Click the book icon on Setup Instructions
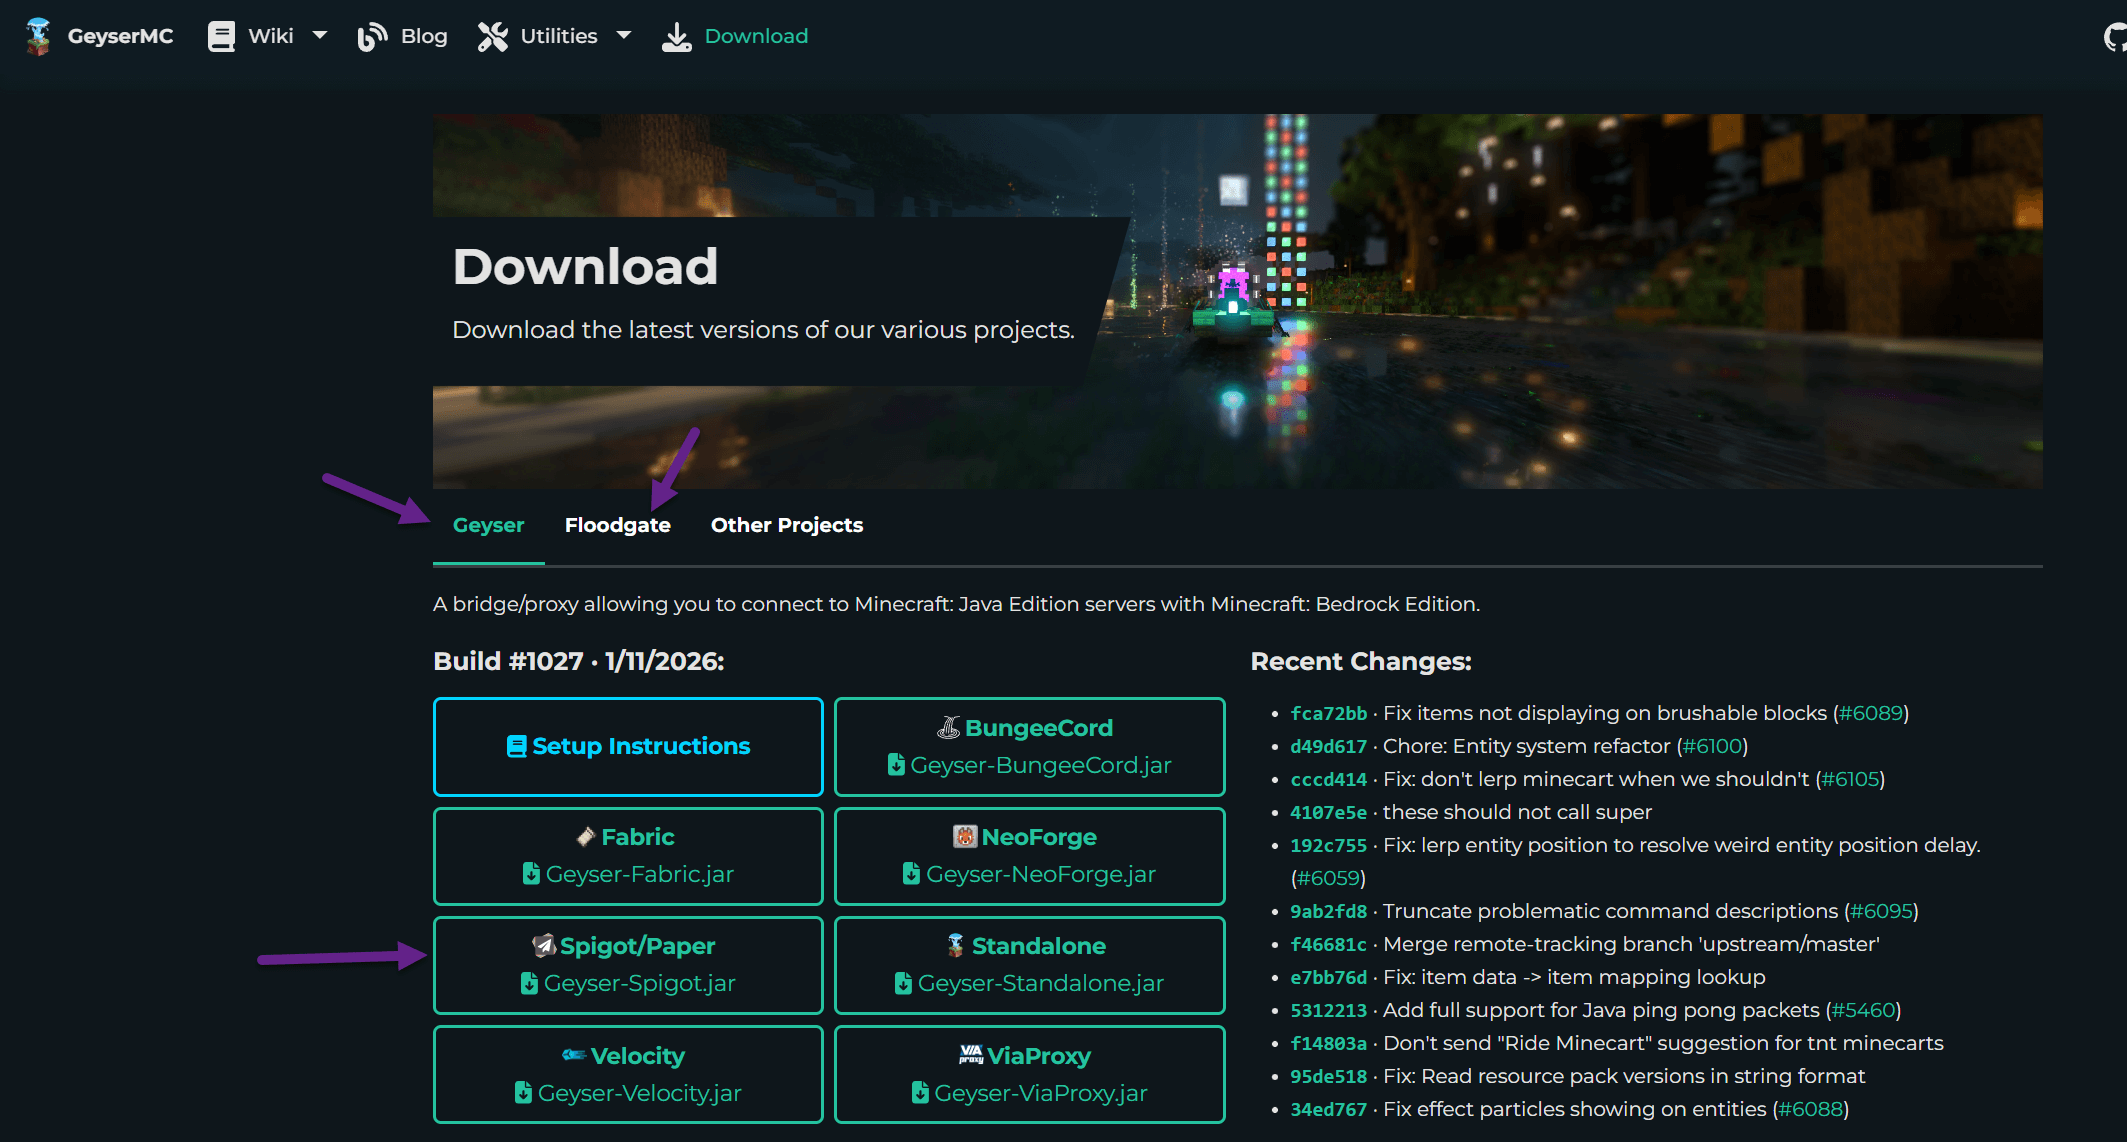The image size is (2127, 1142). click(515, 746)
